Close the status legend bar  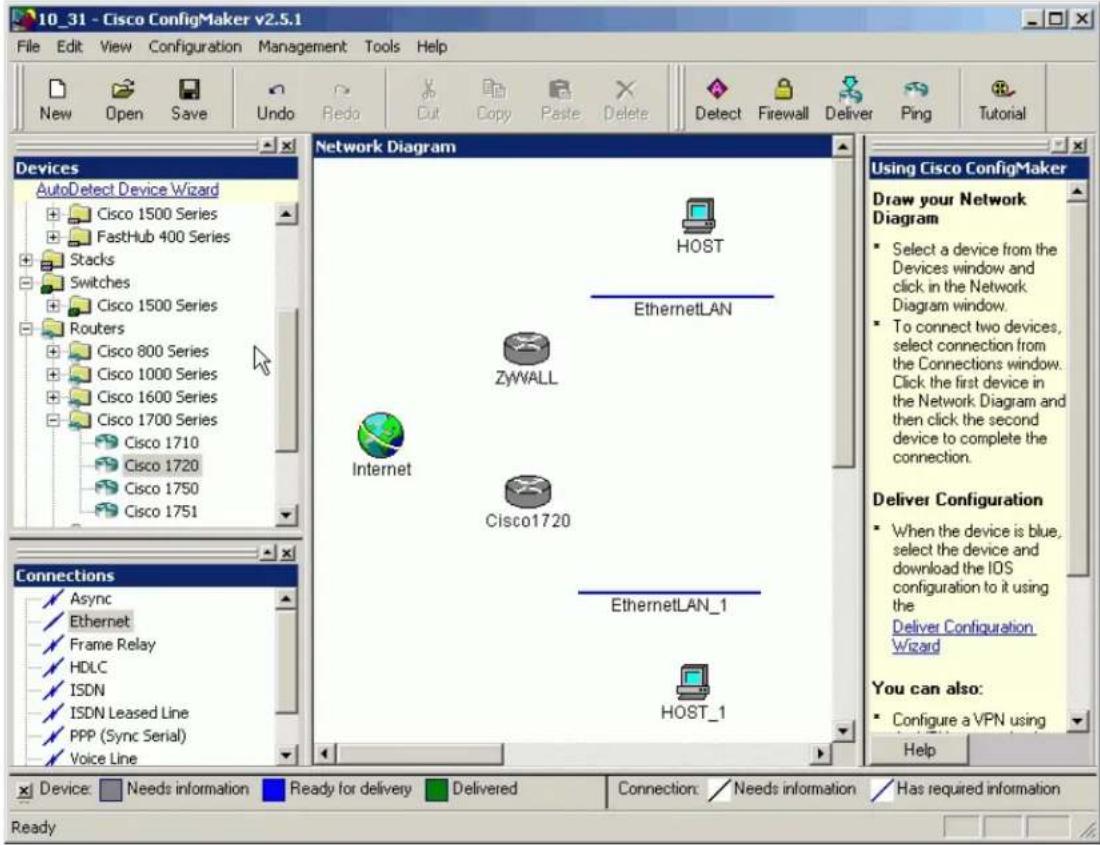(25, 791)
